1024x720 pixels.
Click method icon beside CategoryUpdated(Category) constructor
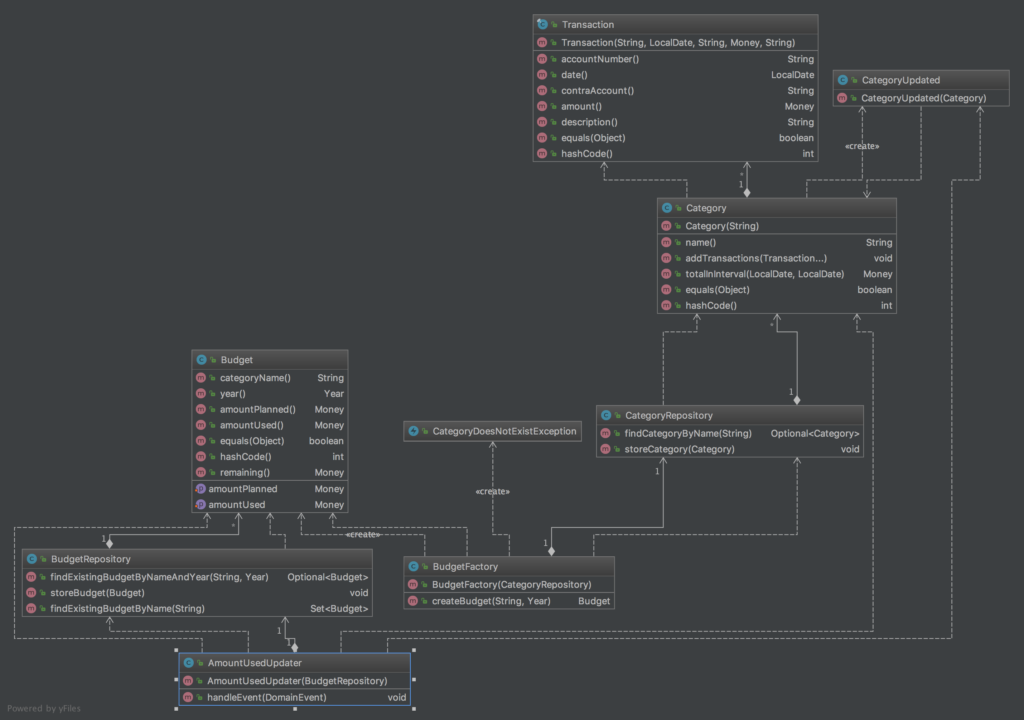pos(842,98)
